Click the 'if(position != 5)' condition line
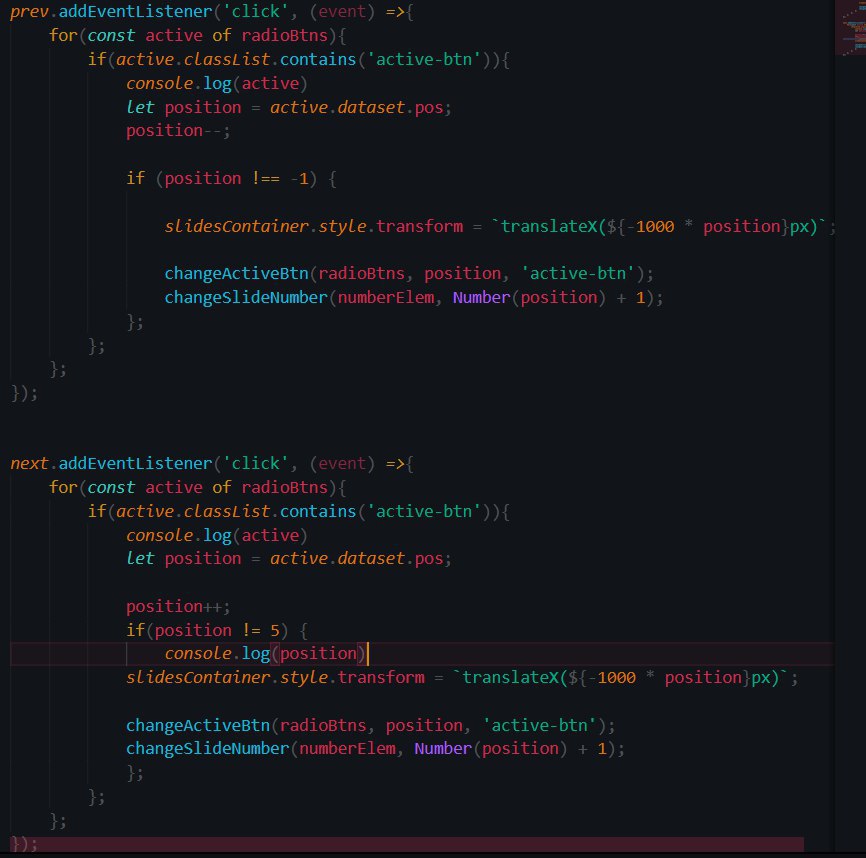The width and height of the screenshot is (866, 858). tap(216, 630)
